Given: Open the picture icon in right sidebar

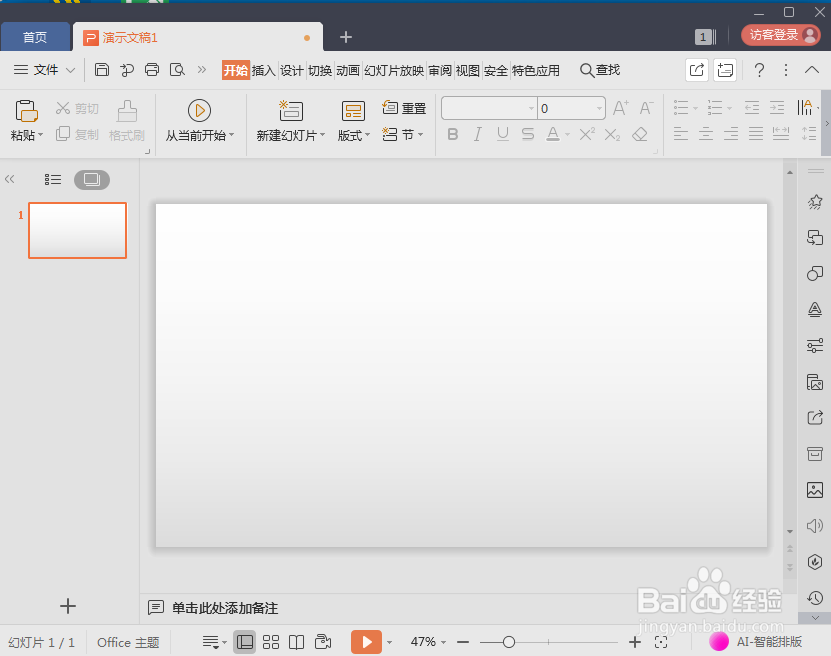Looking at the screenshot, I should pyautogui.click(x=815, y=490).
